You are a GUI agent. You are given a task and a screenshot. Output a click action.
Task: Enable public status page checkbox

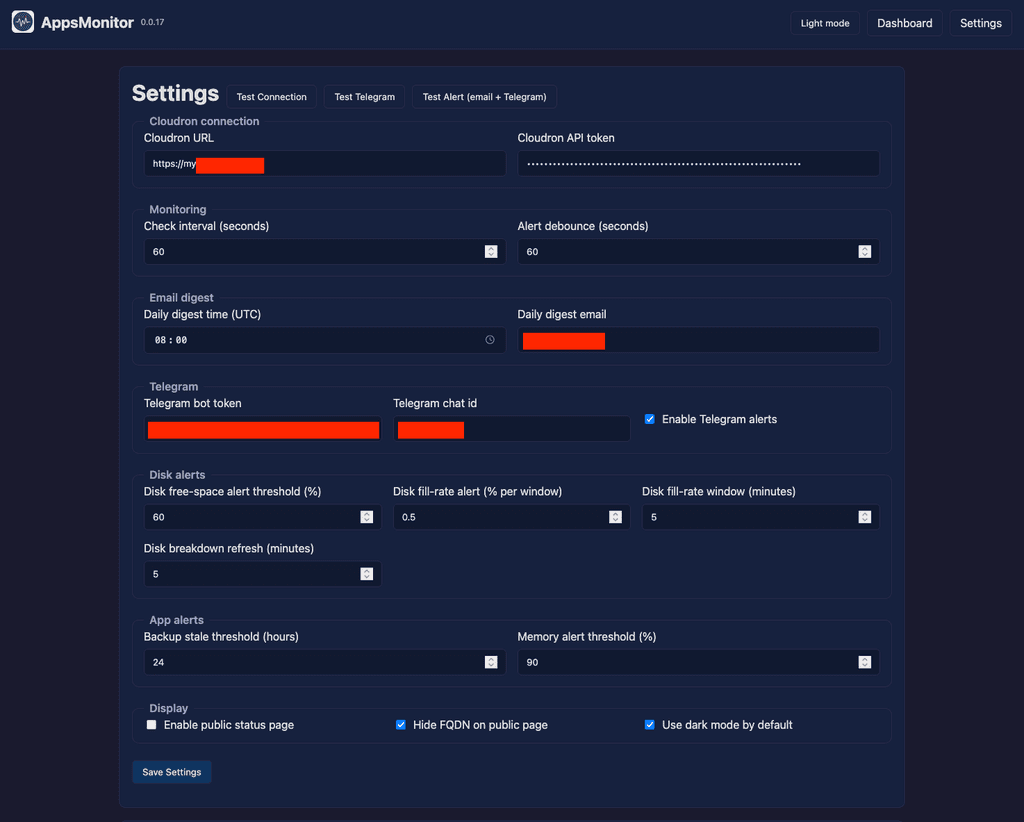[152, 725]
